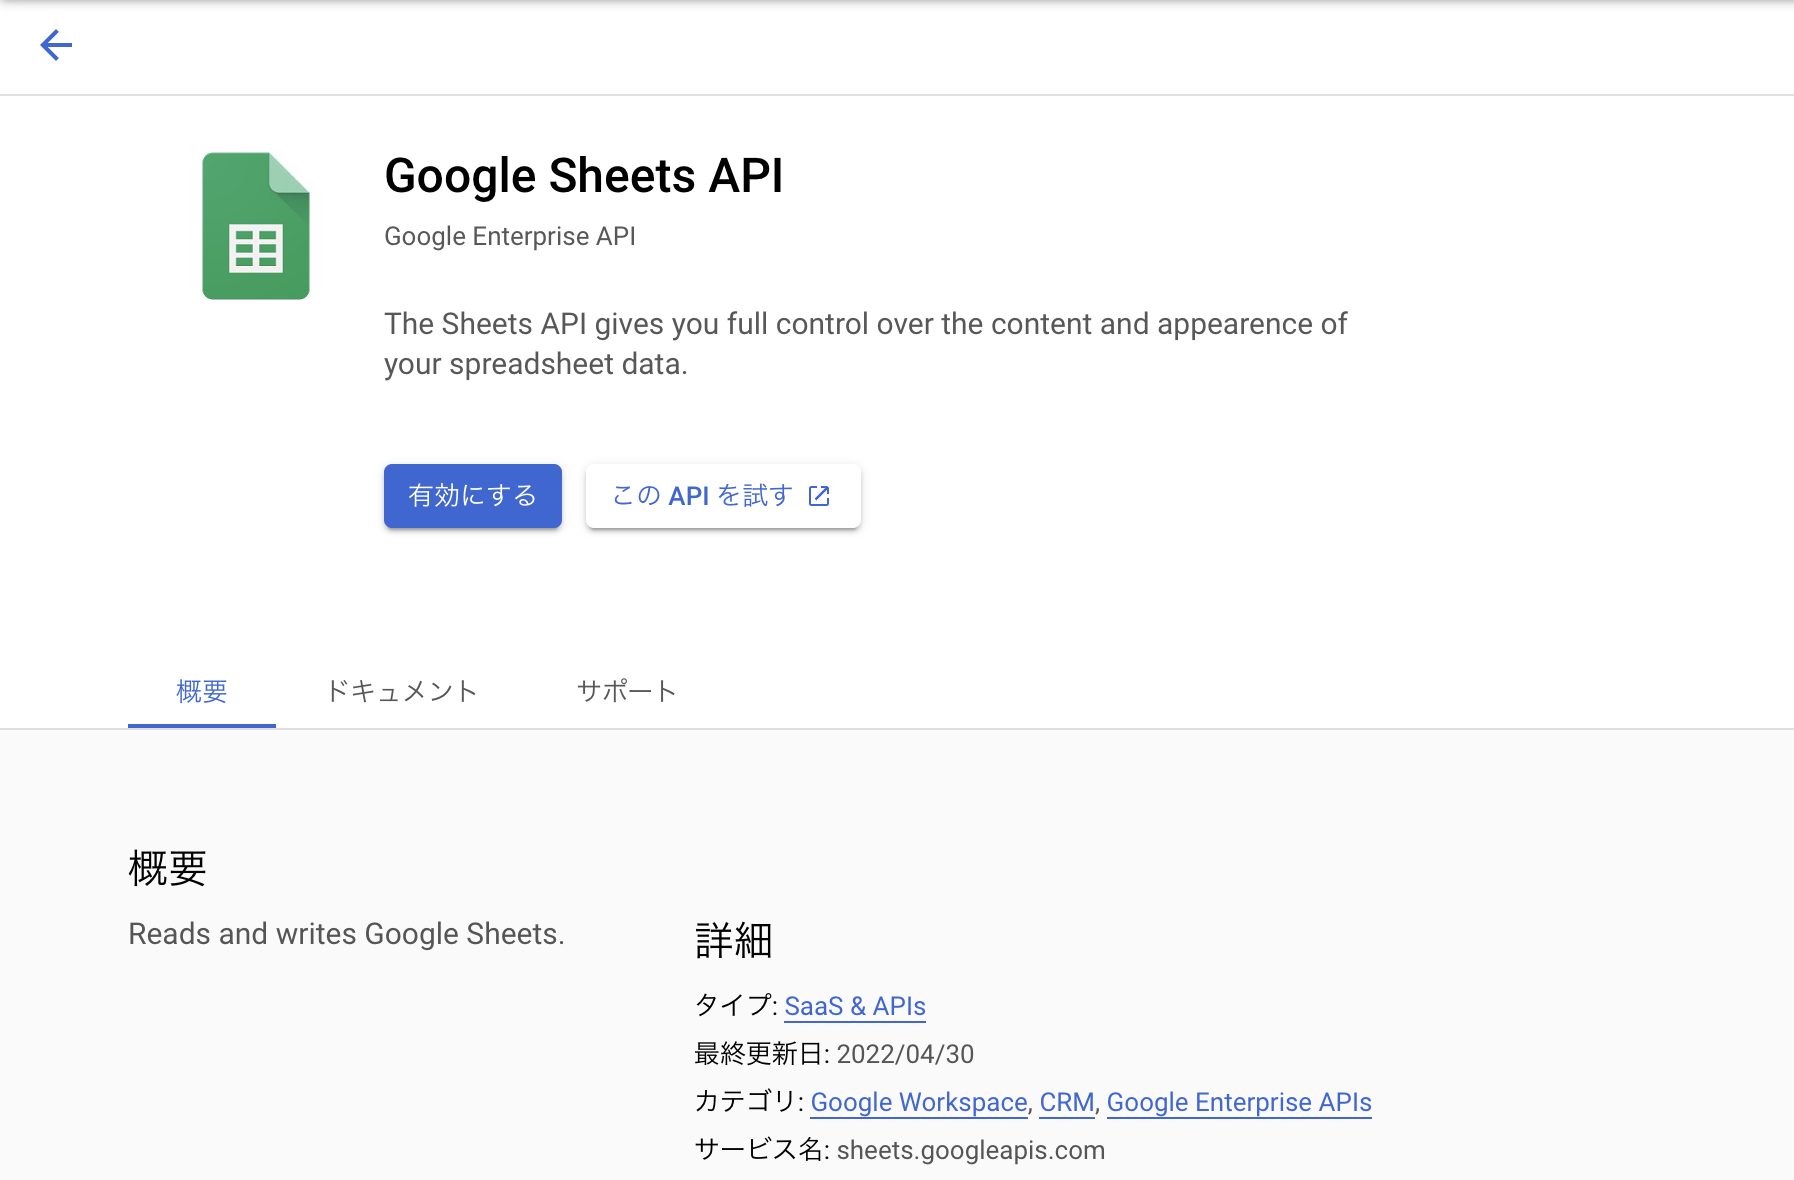Open the SaaS & APIs type link
Viewport: 1794px width, 1180px height.
(854, 1005)
